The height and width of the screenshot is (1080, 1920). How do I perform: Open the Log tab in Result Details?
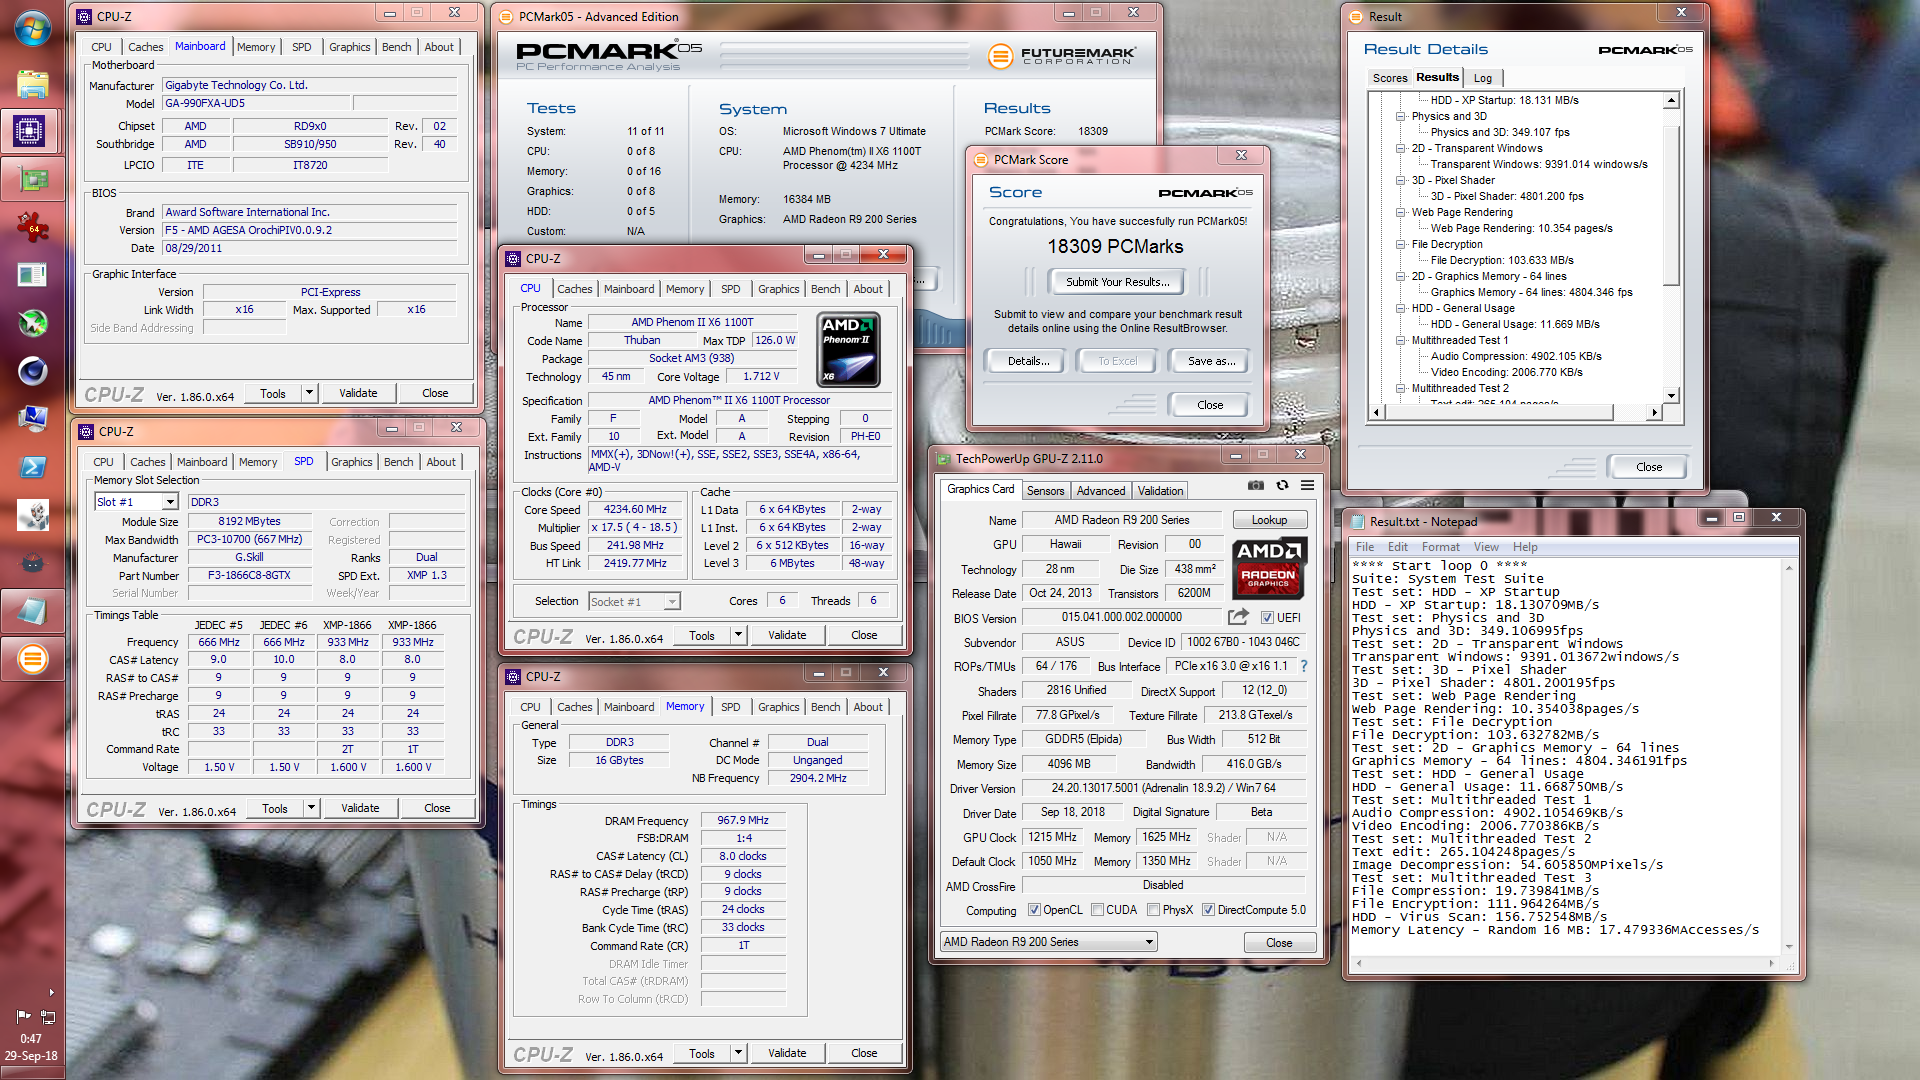(x=1483, y=78)
